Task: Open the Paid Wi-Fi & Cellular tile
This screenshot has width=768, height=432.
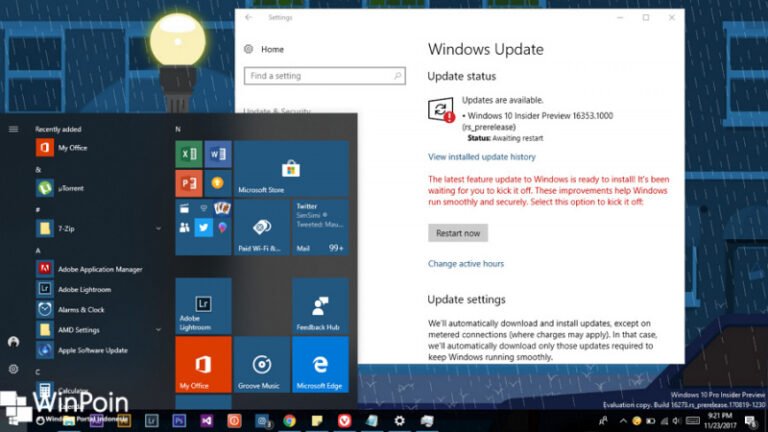Action: (262, 226)
